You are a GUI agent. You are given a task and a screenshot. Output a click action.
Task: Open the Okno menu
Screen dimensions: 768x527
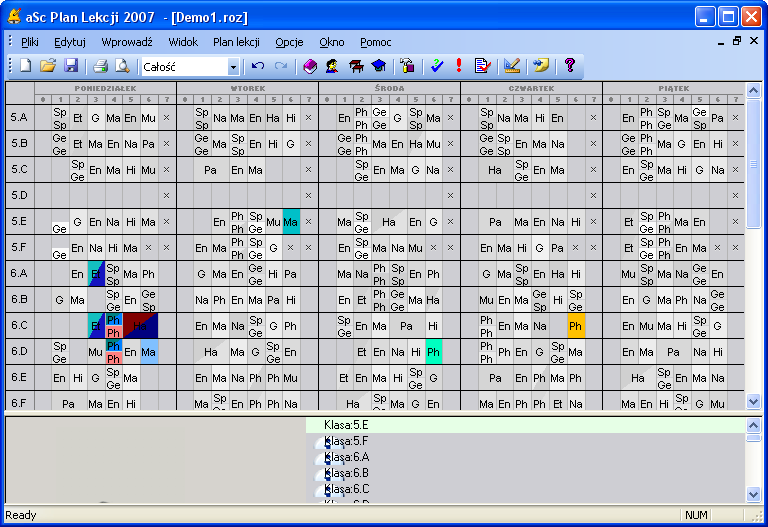pos(332,42)
